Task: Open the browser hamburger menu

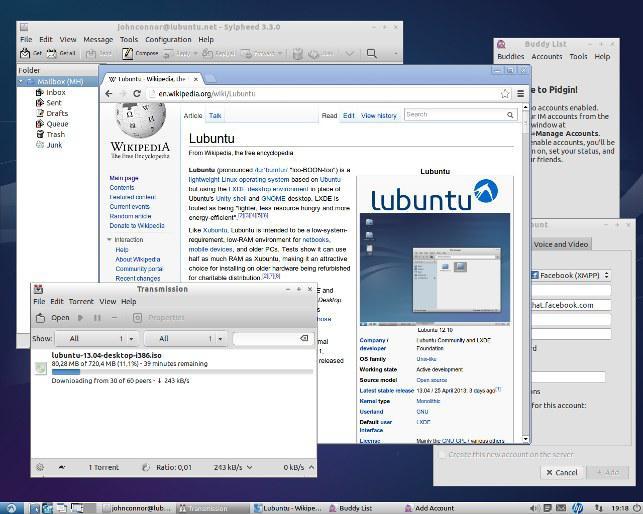Action: (x=520, y=94)
